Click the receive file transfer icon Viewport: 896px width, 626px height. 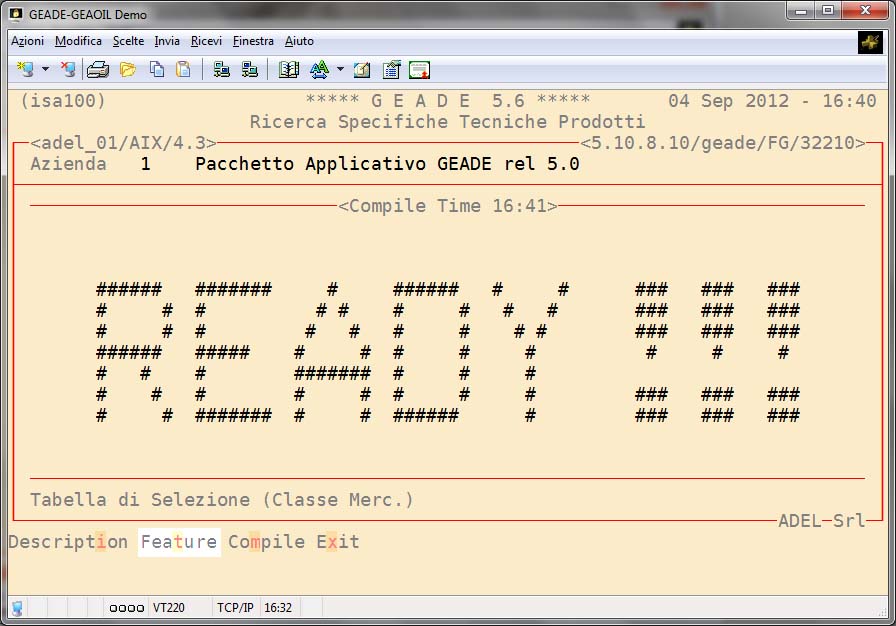point(250,70)
